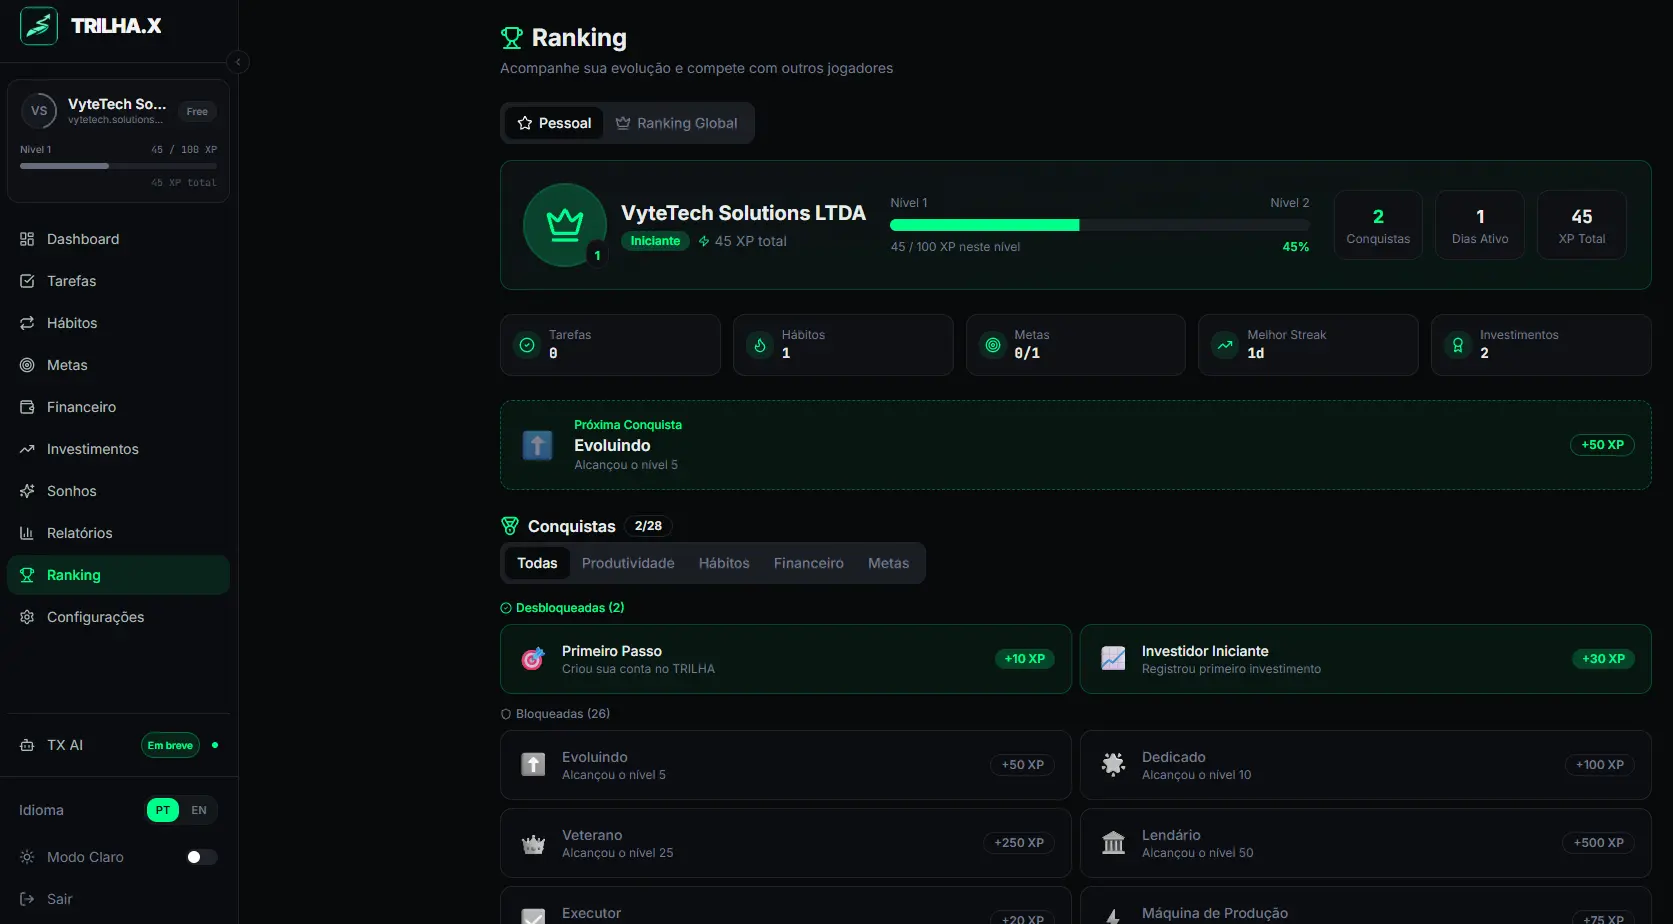Click the +250 XP badge on Veterano
The height and width of the screenshot is (924, 1673).
coord(1019,843)
